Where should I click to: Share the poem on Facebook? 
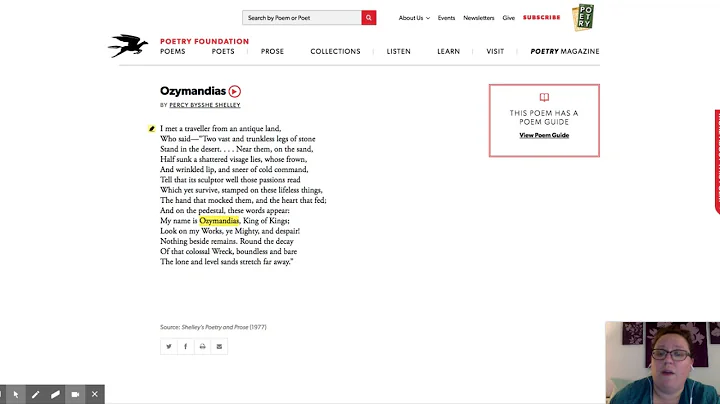click(x=186, y=346)
